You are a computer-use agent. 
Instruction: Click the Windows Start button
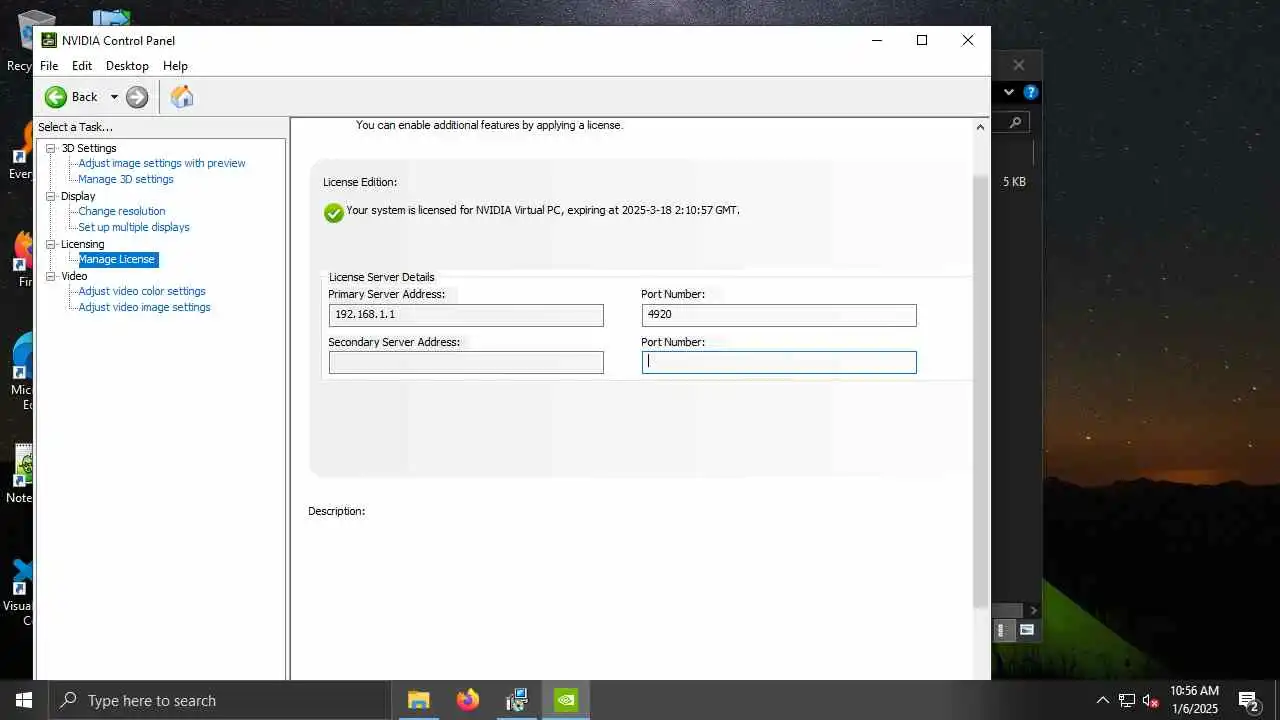24,700
